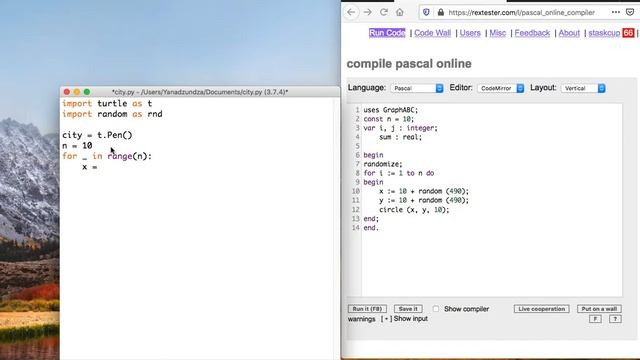The image size is (640, 360).
Task: Click the city.py window title bar text
Action: coord(200,92)
